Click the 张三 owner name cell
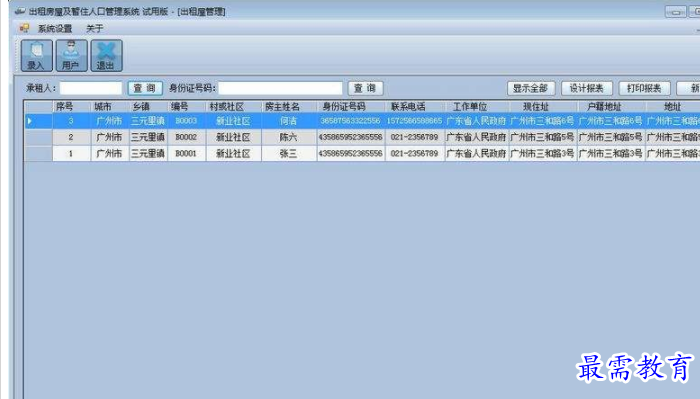Screen dimensions: 700x399 pyautogui.click(x=289, y=154)
